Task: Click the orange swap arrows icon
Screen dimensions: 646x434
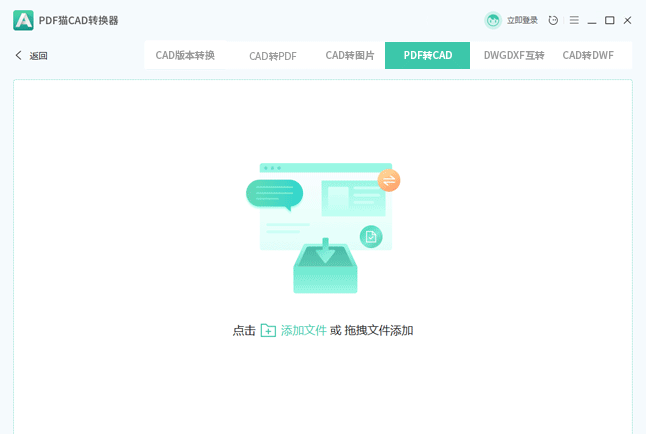Action: click(x=389, y=180)
